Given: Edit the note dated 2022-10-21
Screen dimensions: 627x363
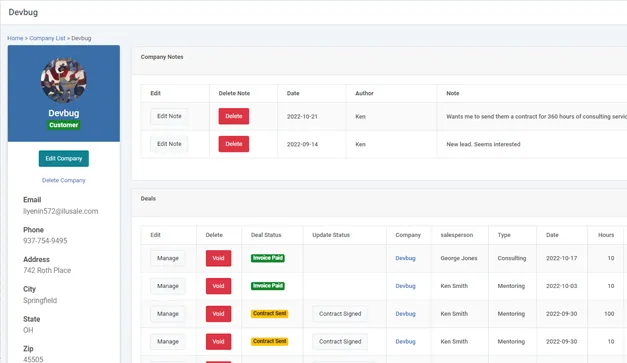Looking at the screenshot, I should (169, 116).
